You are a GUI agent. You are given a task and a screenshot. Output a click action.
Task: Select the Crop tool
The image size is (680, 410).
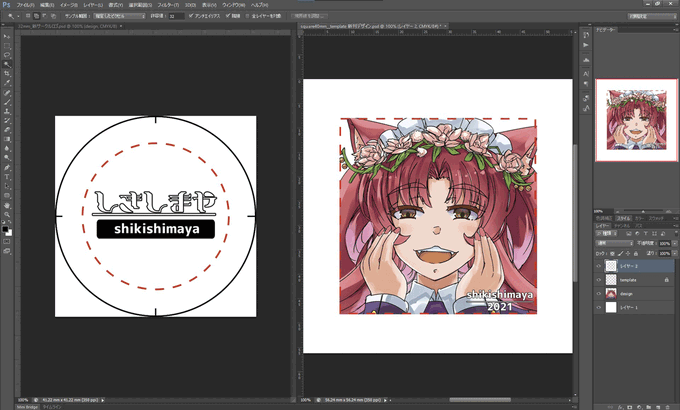coord(7,74)
